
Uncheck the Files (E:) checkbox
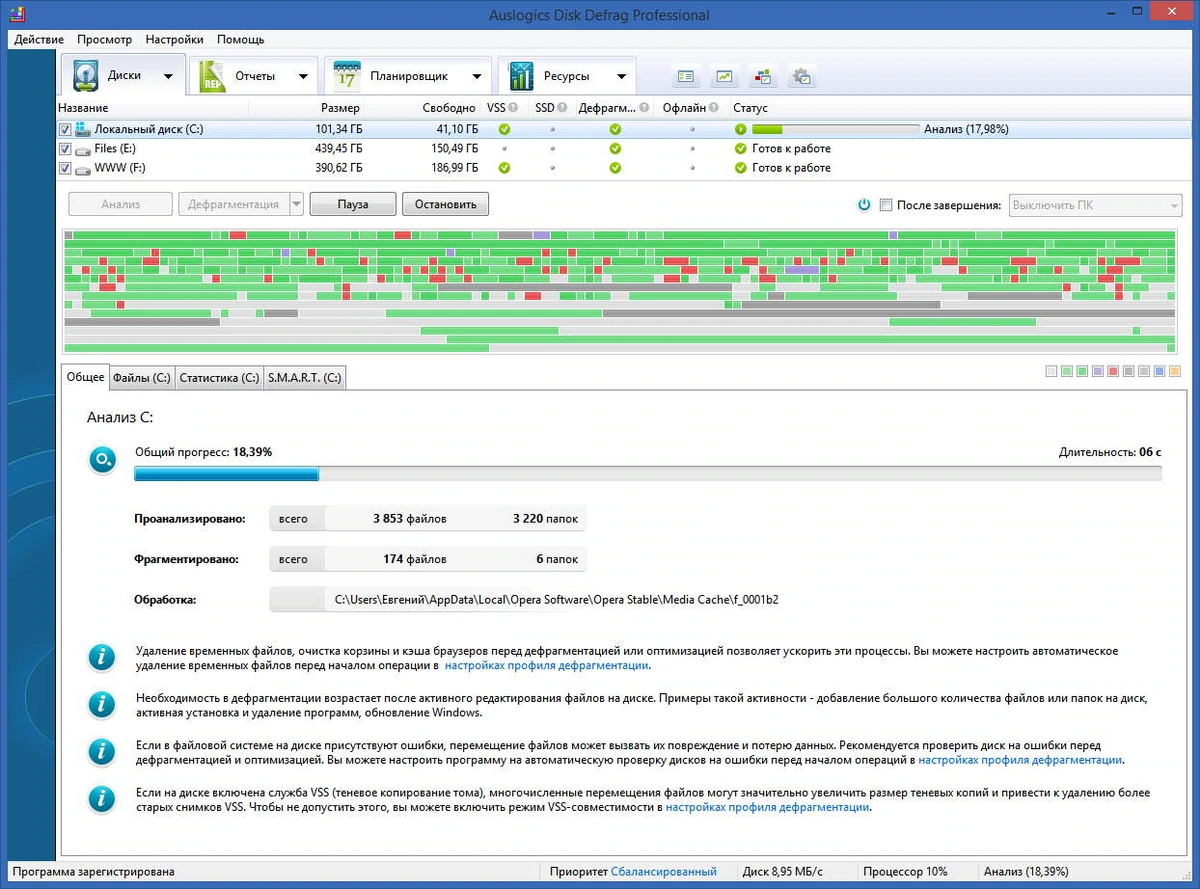(x=65, y=148)
